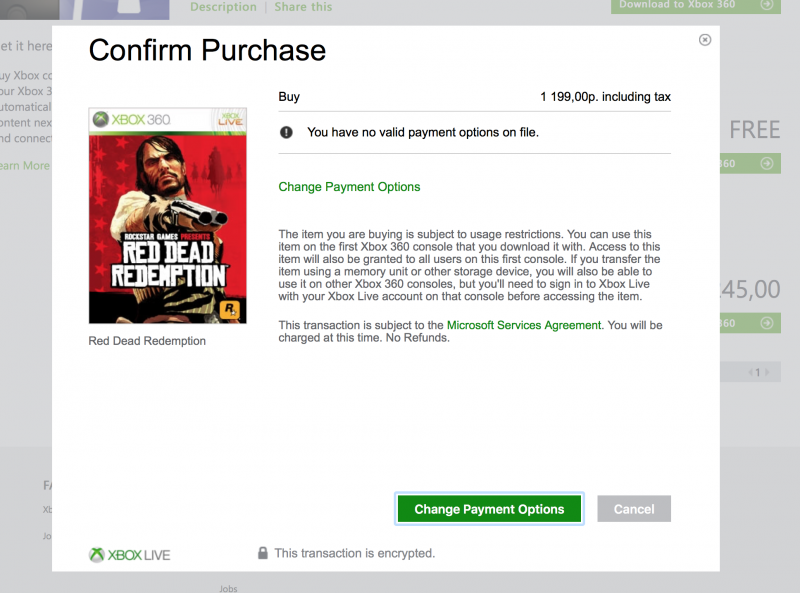
Task: Click the arrow icon below the 45,00 price
Action: tap(767, 323)
